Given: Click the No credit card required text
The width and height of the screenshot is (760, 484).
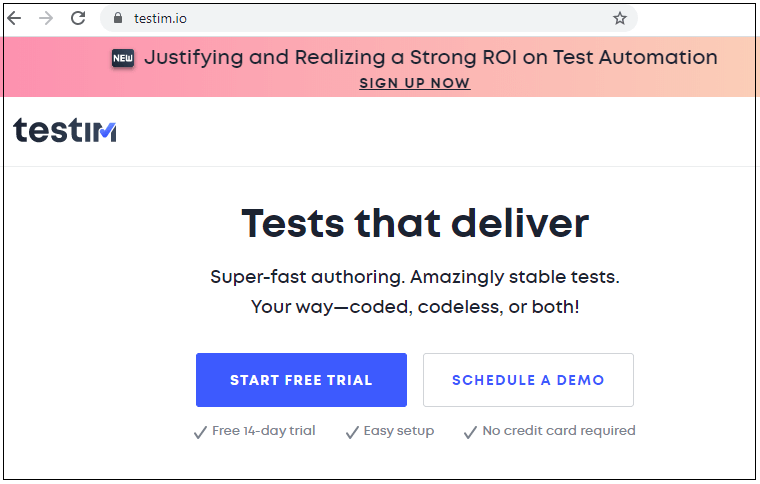Looking at the screenshot, I should point(559,431).
